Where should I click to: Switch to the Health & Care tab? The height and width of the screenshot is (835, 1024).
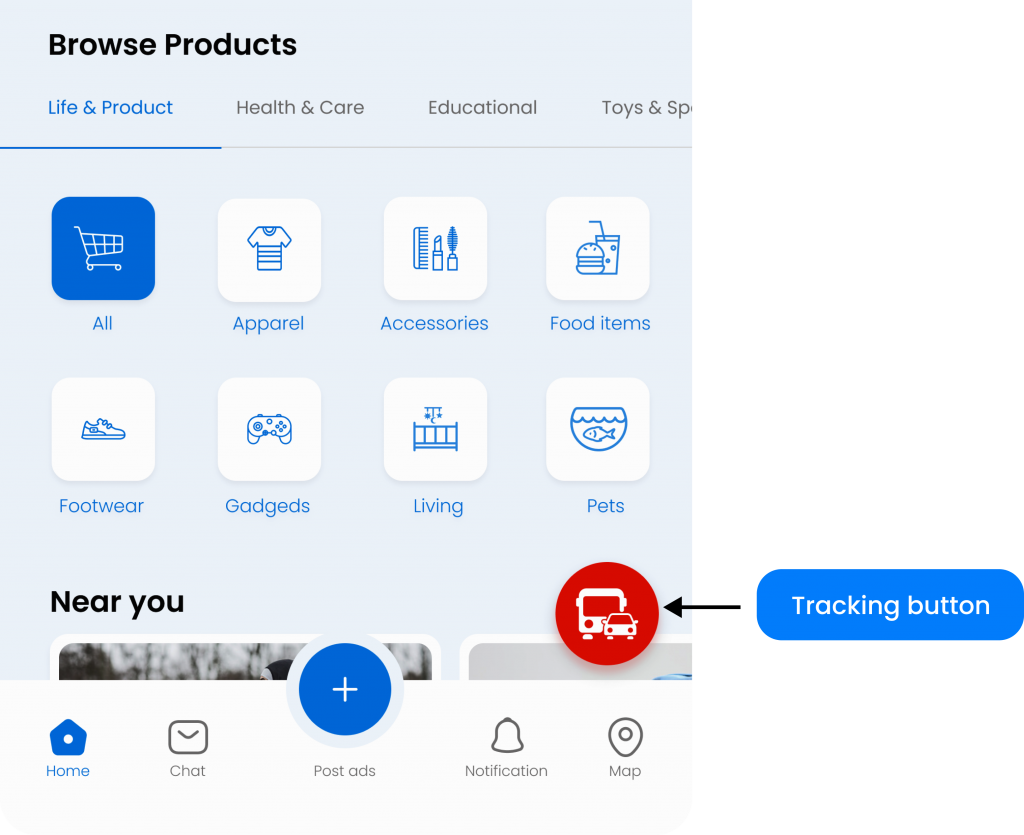tap(300, 108)
